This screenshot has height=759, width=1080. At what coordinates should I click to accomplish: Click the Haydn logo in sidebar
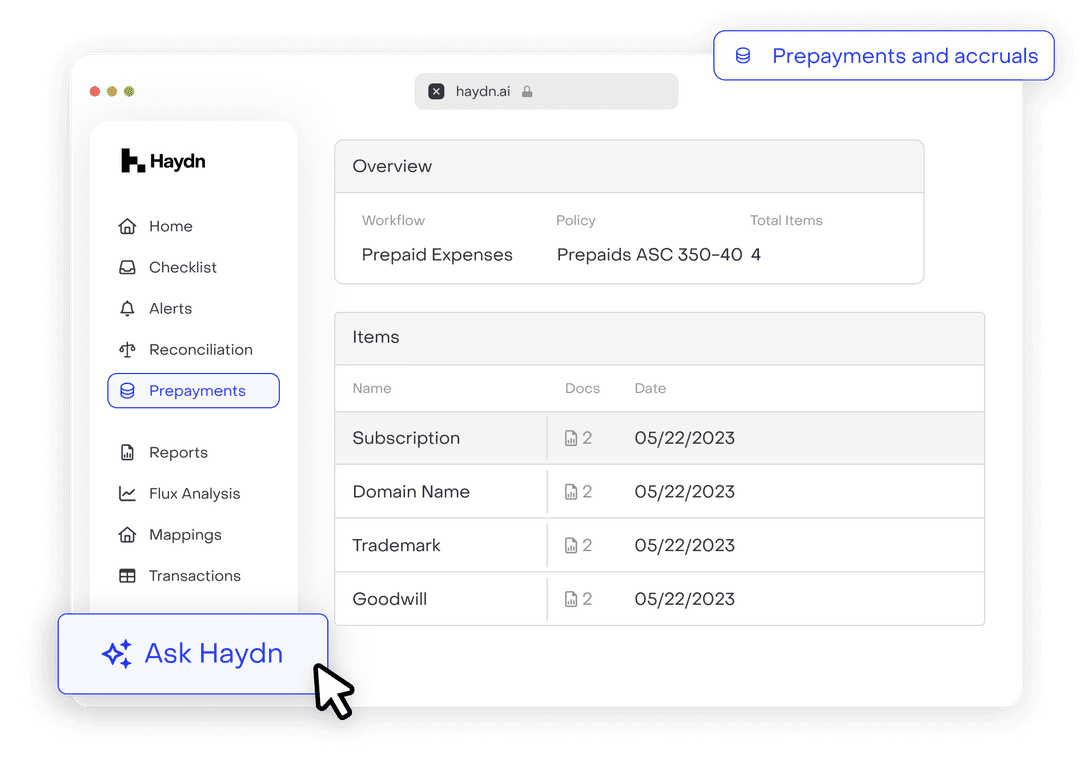tap(163, 161)
